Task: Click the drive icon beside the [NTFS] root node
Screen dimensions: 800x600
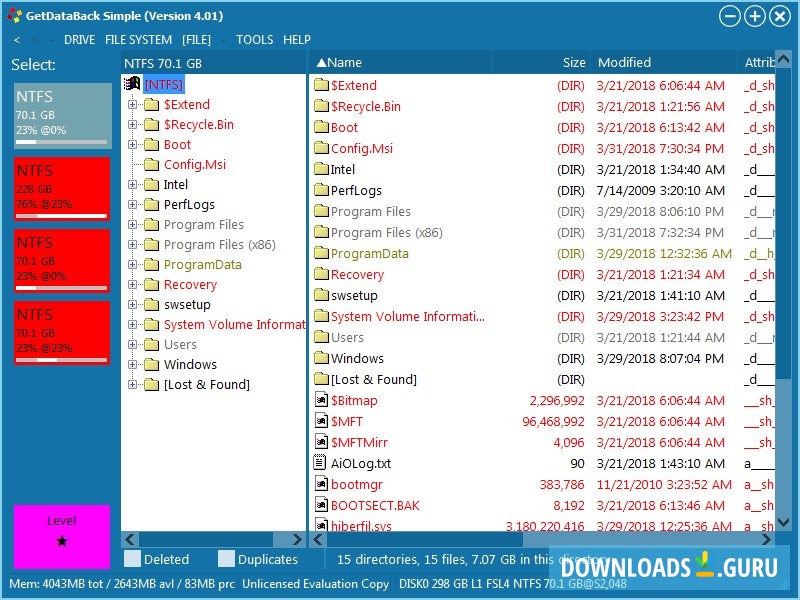Action: 133,84
